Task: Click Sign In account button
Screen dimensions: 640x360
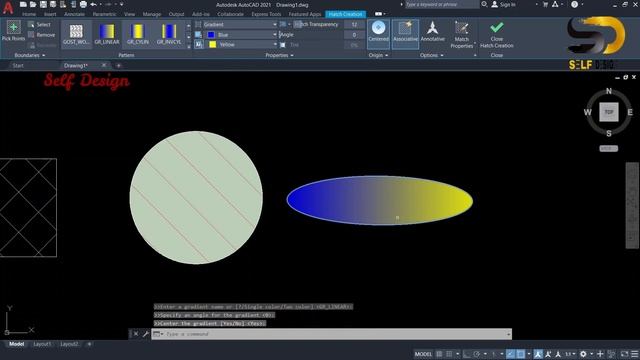Action: coord(503,4)
